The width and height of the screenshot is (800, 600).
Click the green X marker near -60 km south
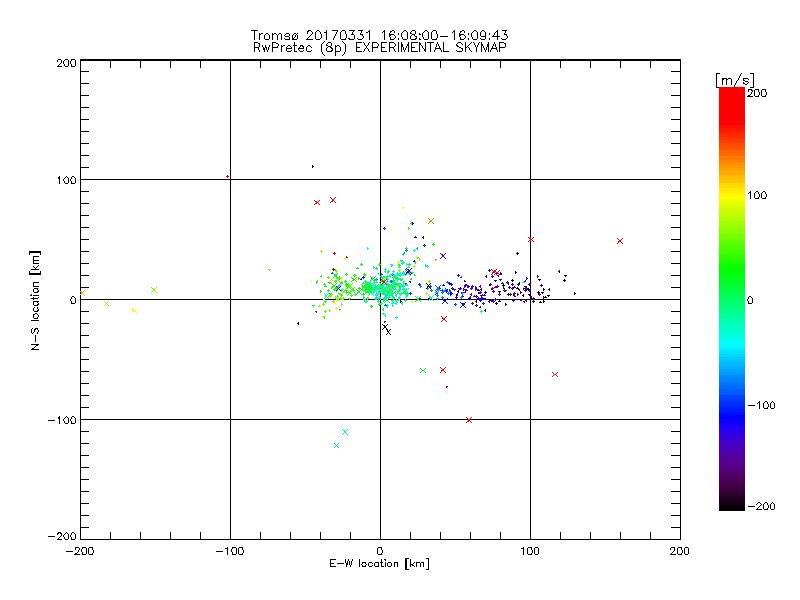pos(423,370)
